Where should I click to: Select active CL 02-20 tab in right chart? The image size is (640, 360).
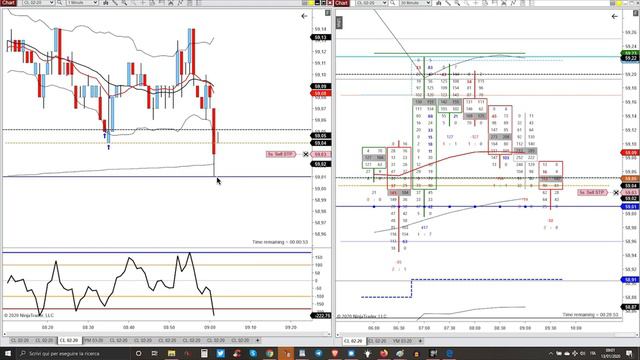click(353, 341)
